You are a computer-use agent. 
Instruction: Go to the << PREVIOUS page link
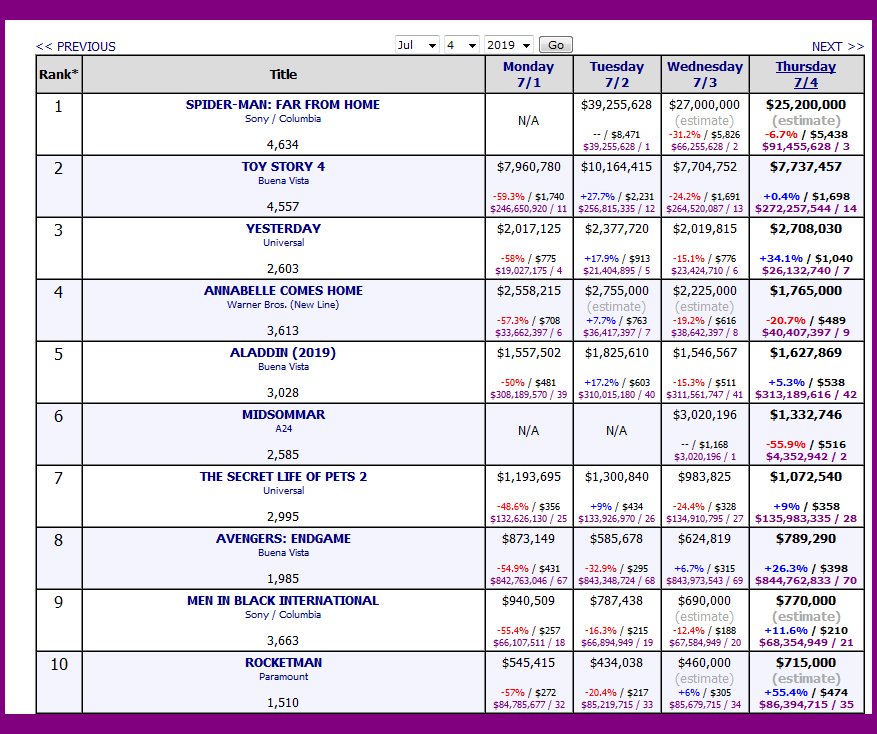tap(76, 47)
